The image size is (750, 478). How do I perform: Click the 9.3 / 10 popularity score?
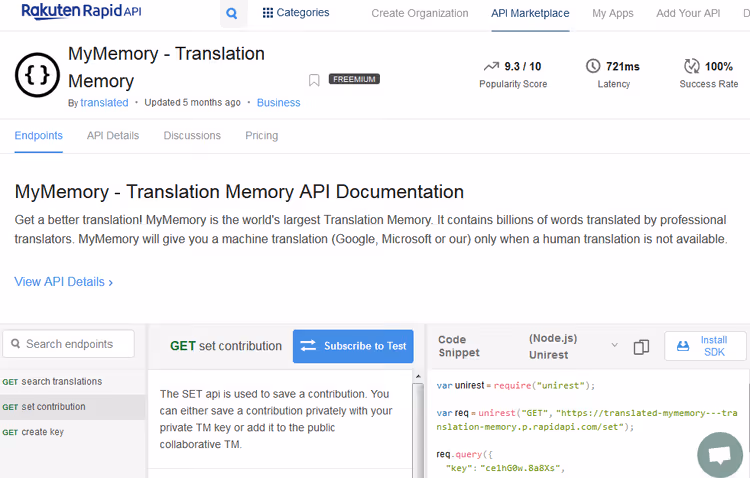(522, 67)
